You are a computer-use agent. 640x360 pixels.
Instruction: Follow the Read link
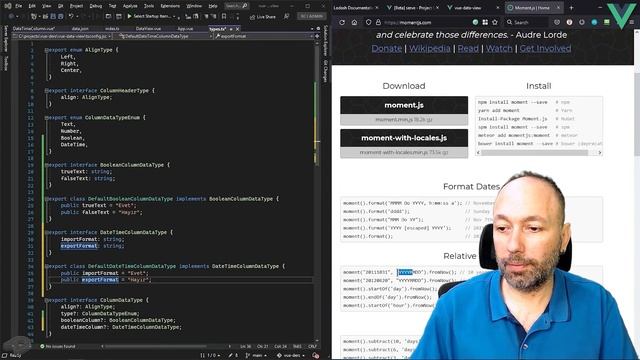tap(468, 48)
